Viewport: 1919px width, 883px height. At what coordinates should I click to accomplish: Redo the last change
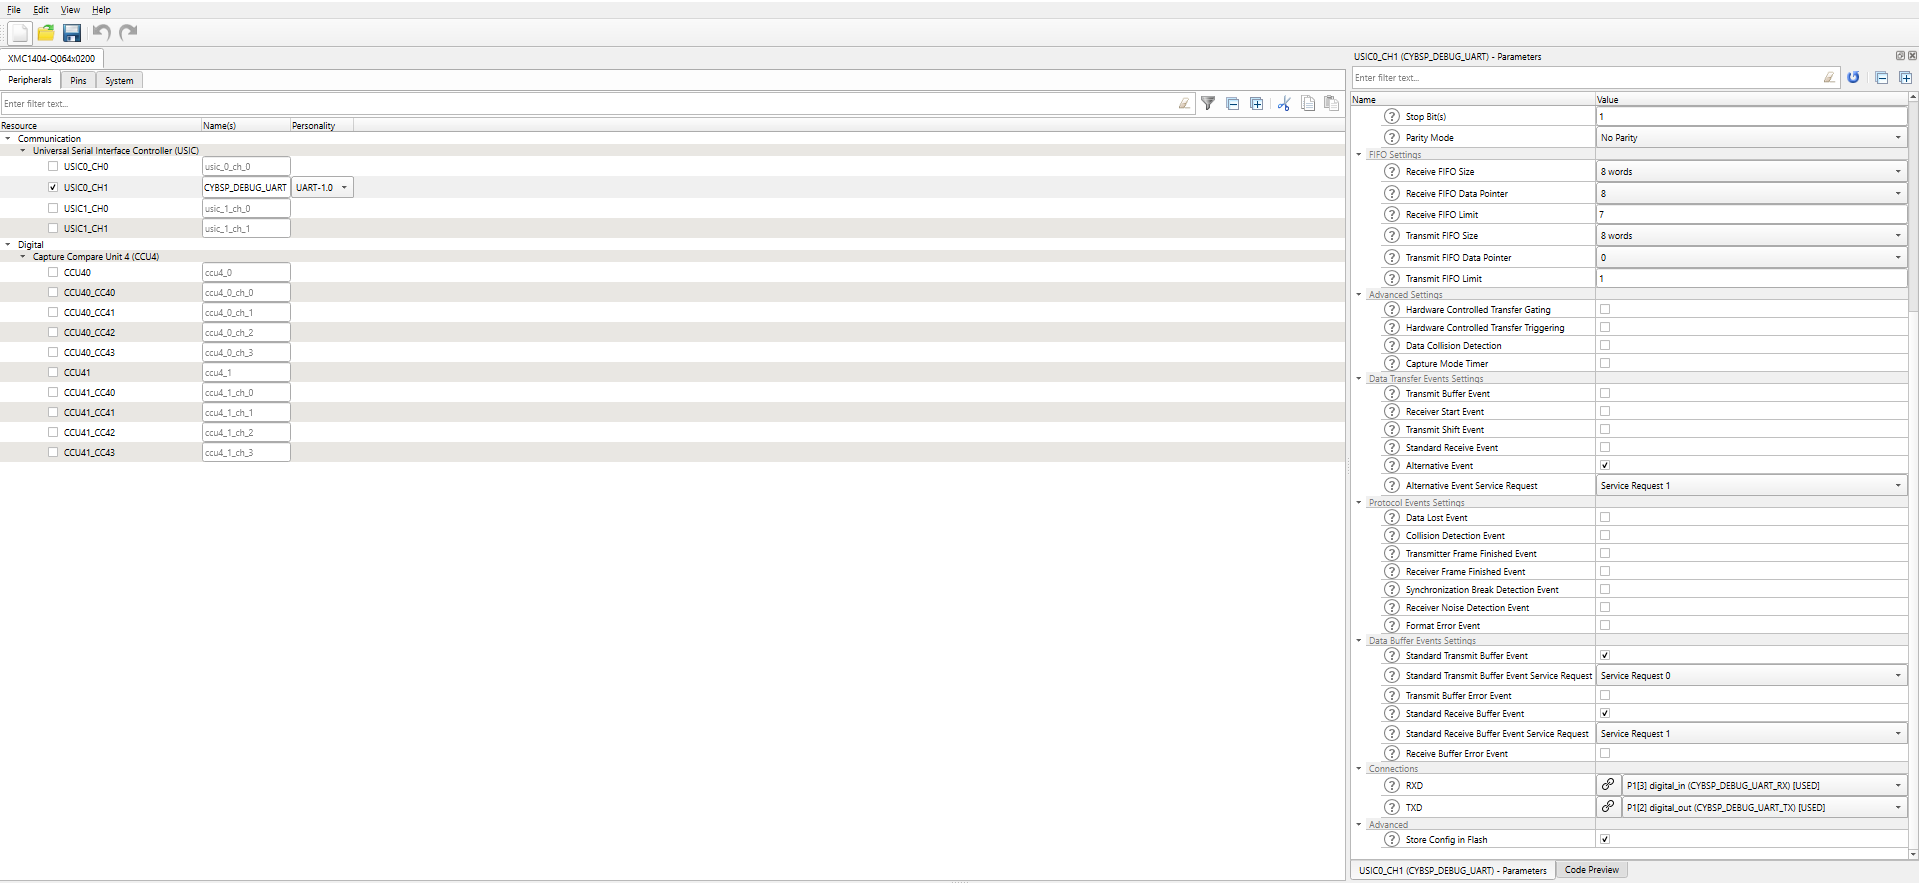click(128, 33)
